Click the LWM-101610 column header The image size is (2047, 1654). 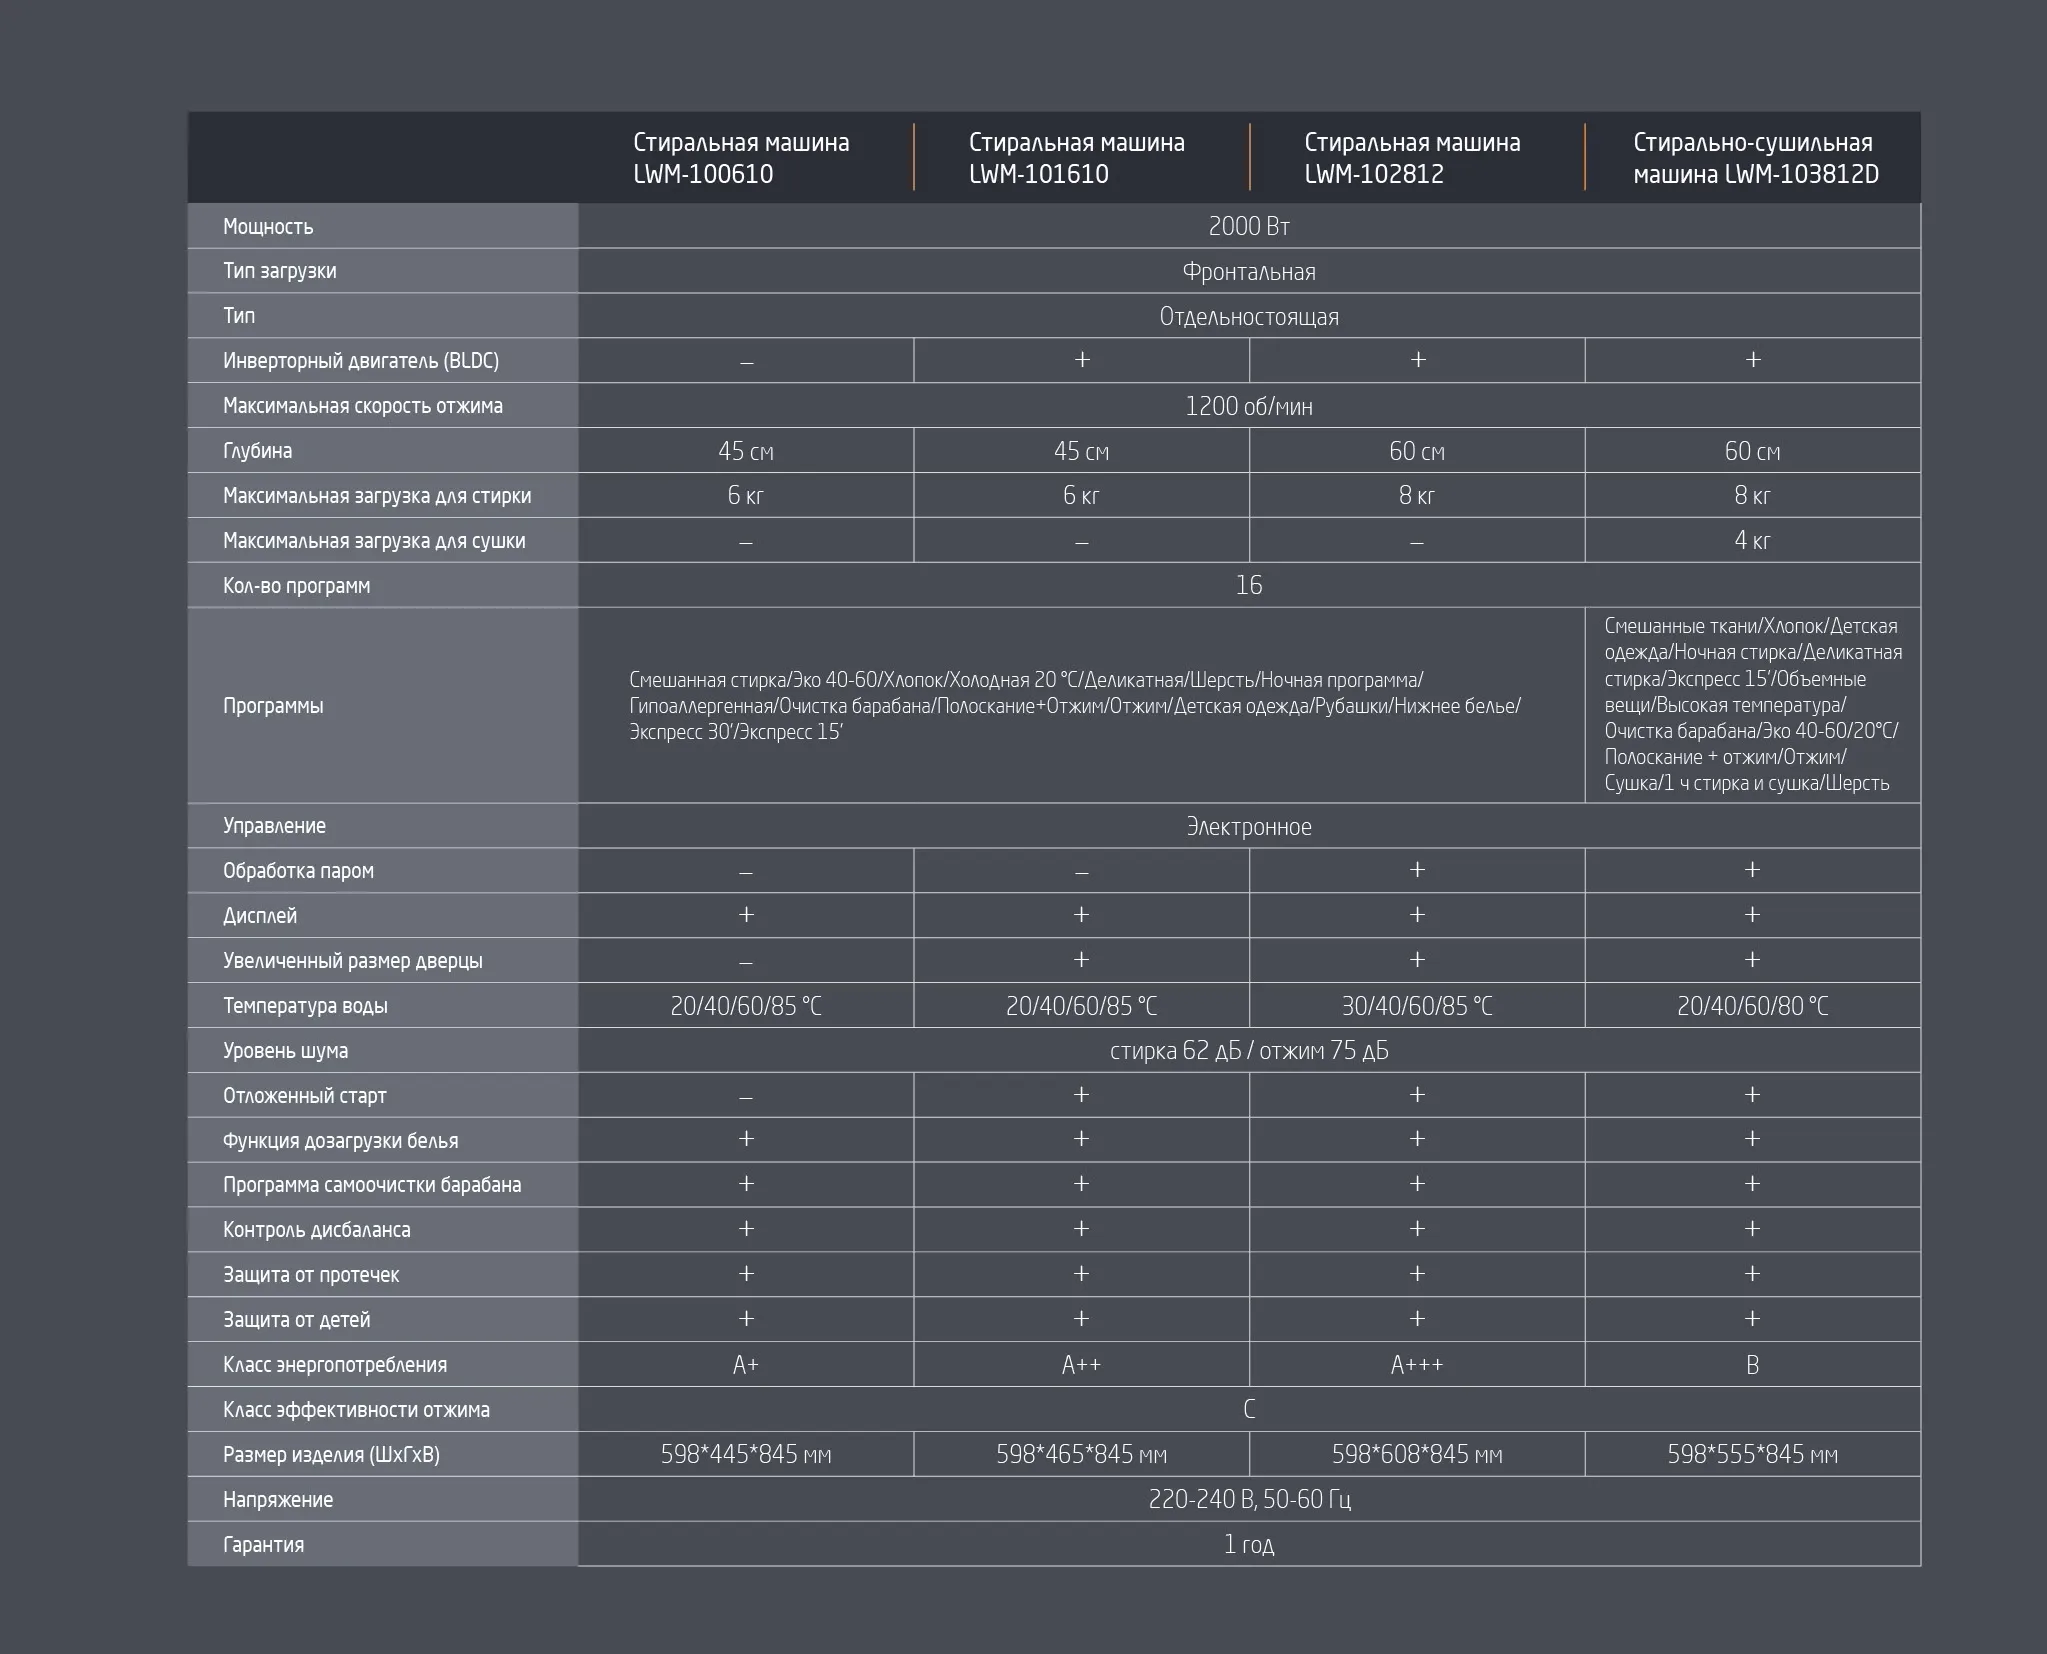(x=1076, y=158)
